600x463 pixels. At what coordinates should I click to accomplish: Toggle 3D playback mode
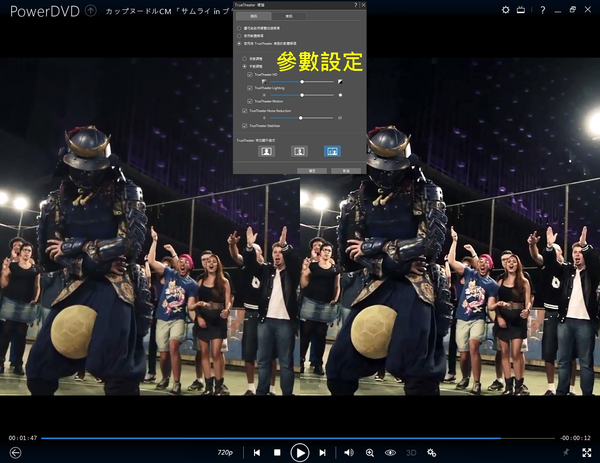tap(411, 452)
